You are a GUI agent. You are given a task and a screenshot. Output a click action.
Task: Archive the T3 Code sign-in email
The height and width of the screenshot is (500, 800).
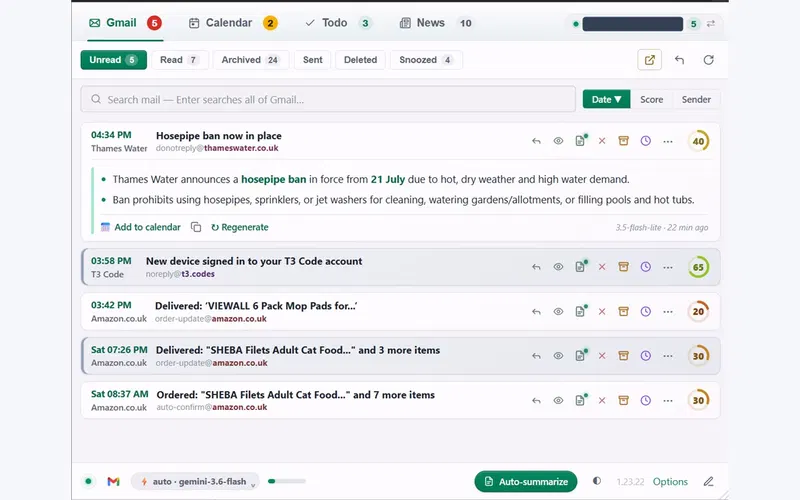point(623,267)
